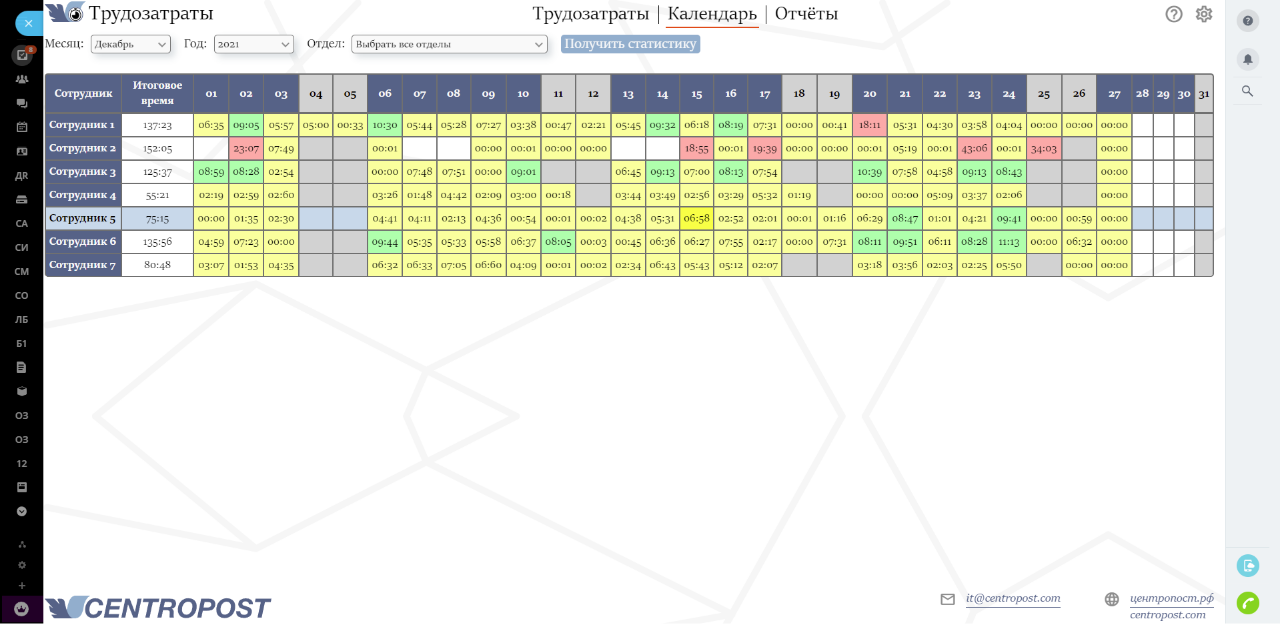1280x624 pixels.
Task: Click the green cell showing 11:13
Action: [1009, 242]
